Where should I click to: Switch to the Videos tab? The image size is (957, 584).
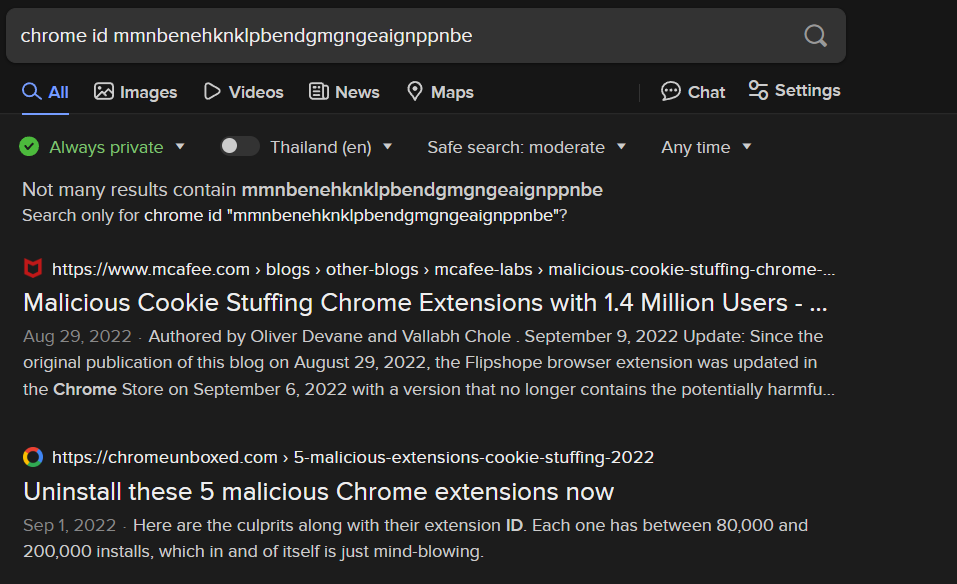[243, 92]
